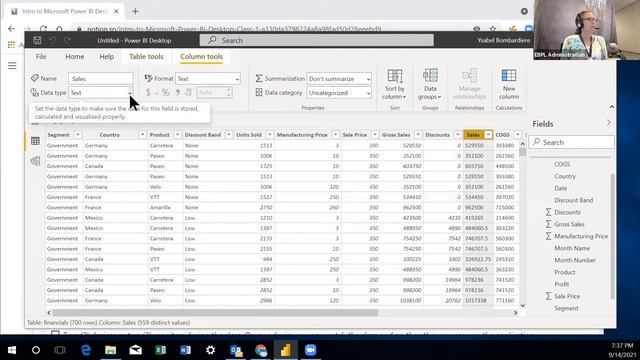Screen dimensions: 640x360
Task: Collapse the Fields pane with the chevron
Action: 609,122
